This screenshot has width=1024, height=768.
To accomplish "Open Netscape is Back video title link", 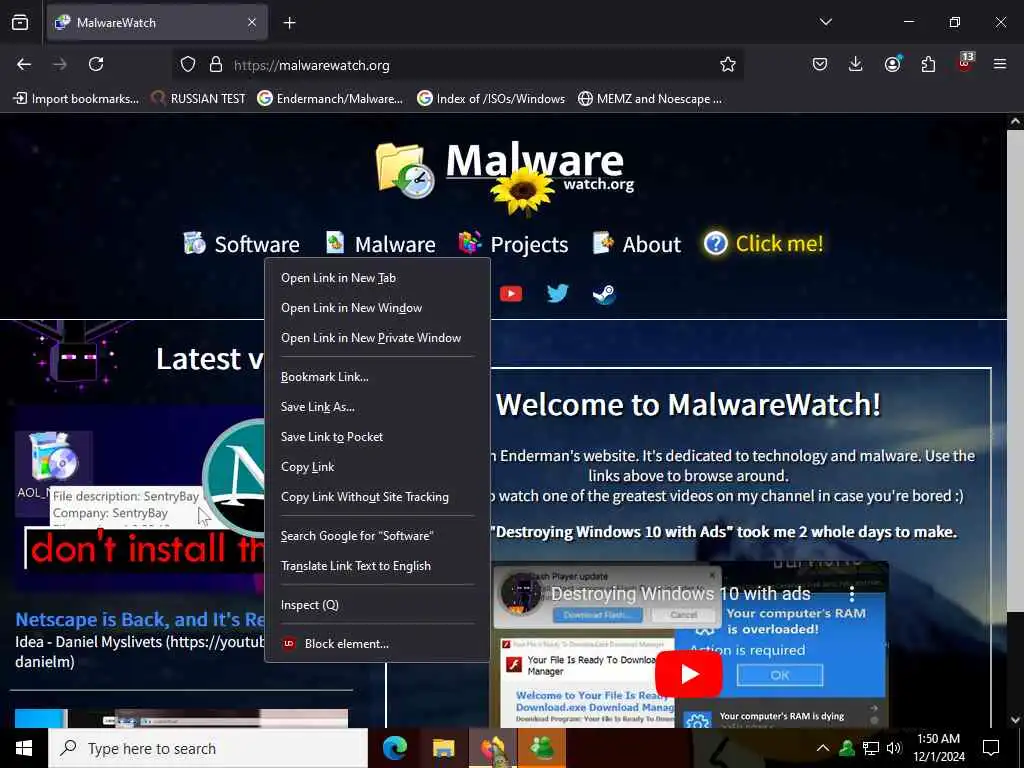I will (x=140, y=619).
